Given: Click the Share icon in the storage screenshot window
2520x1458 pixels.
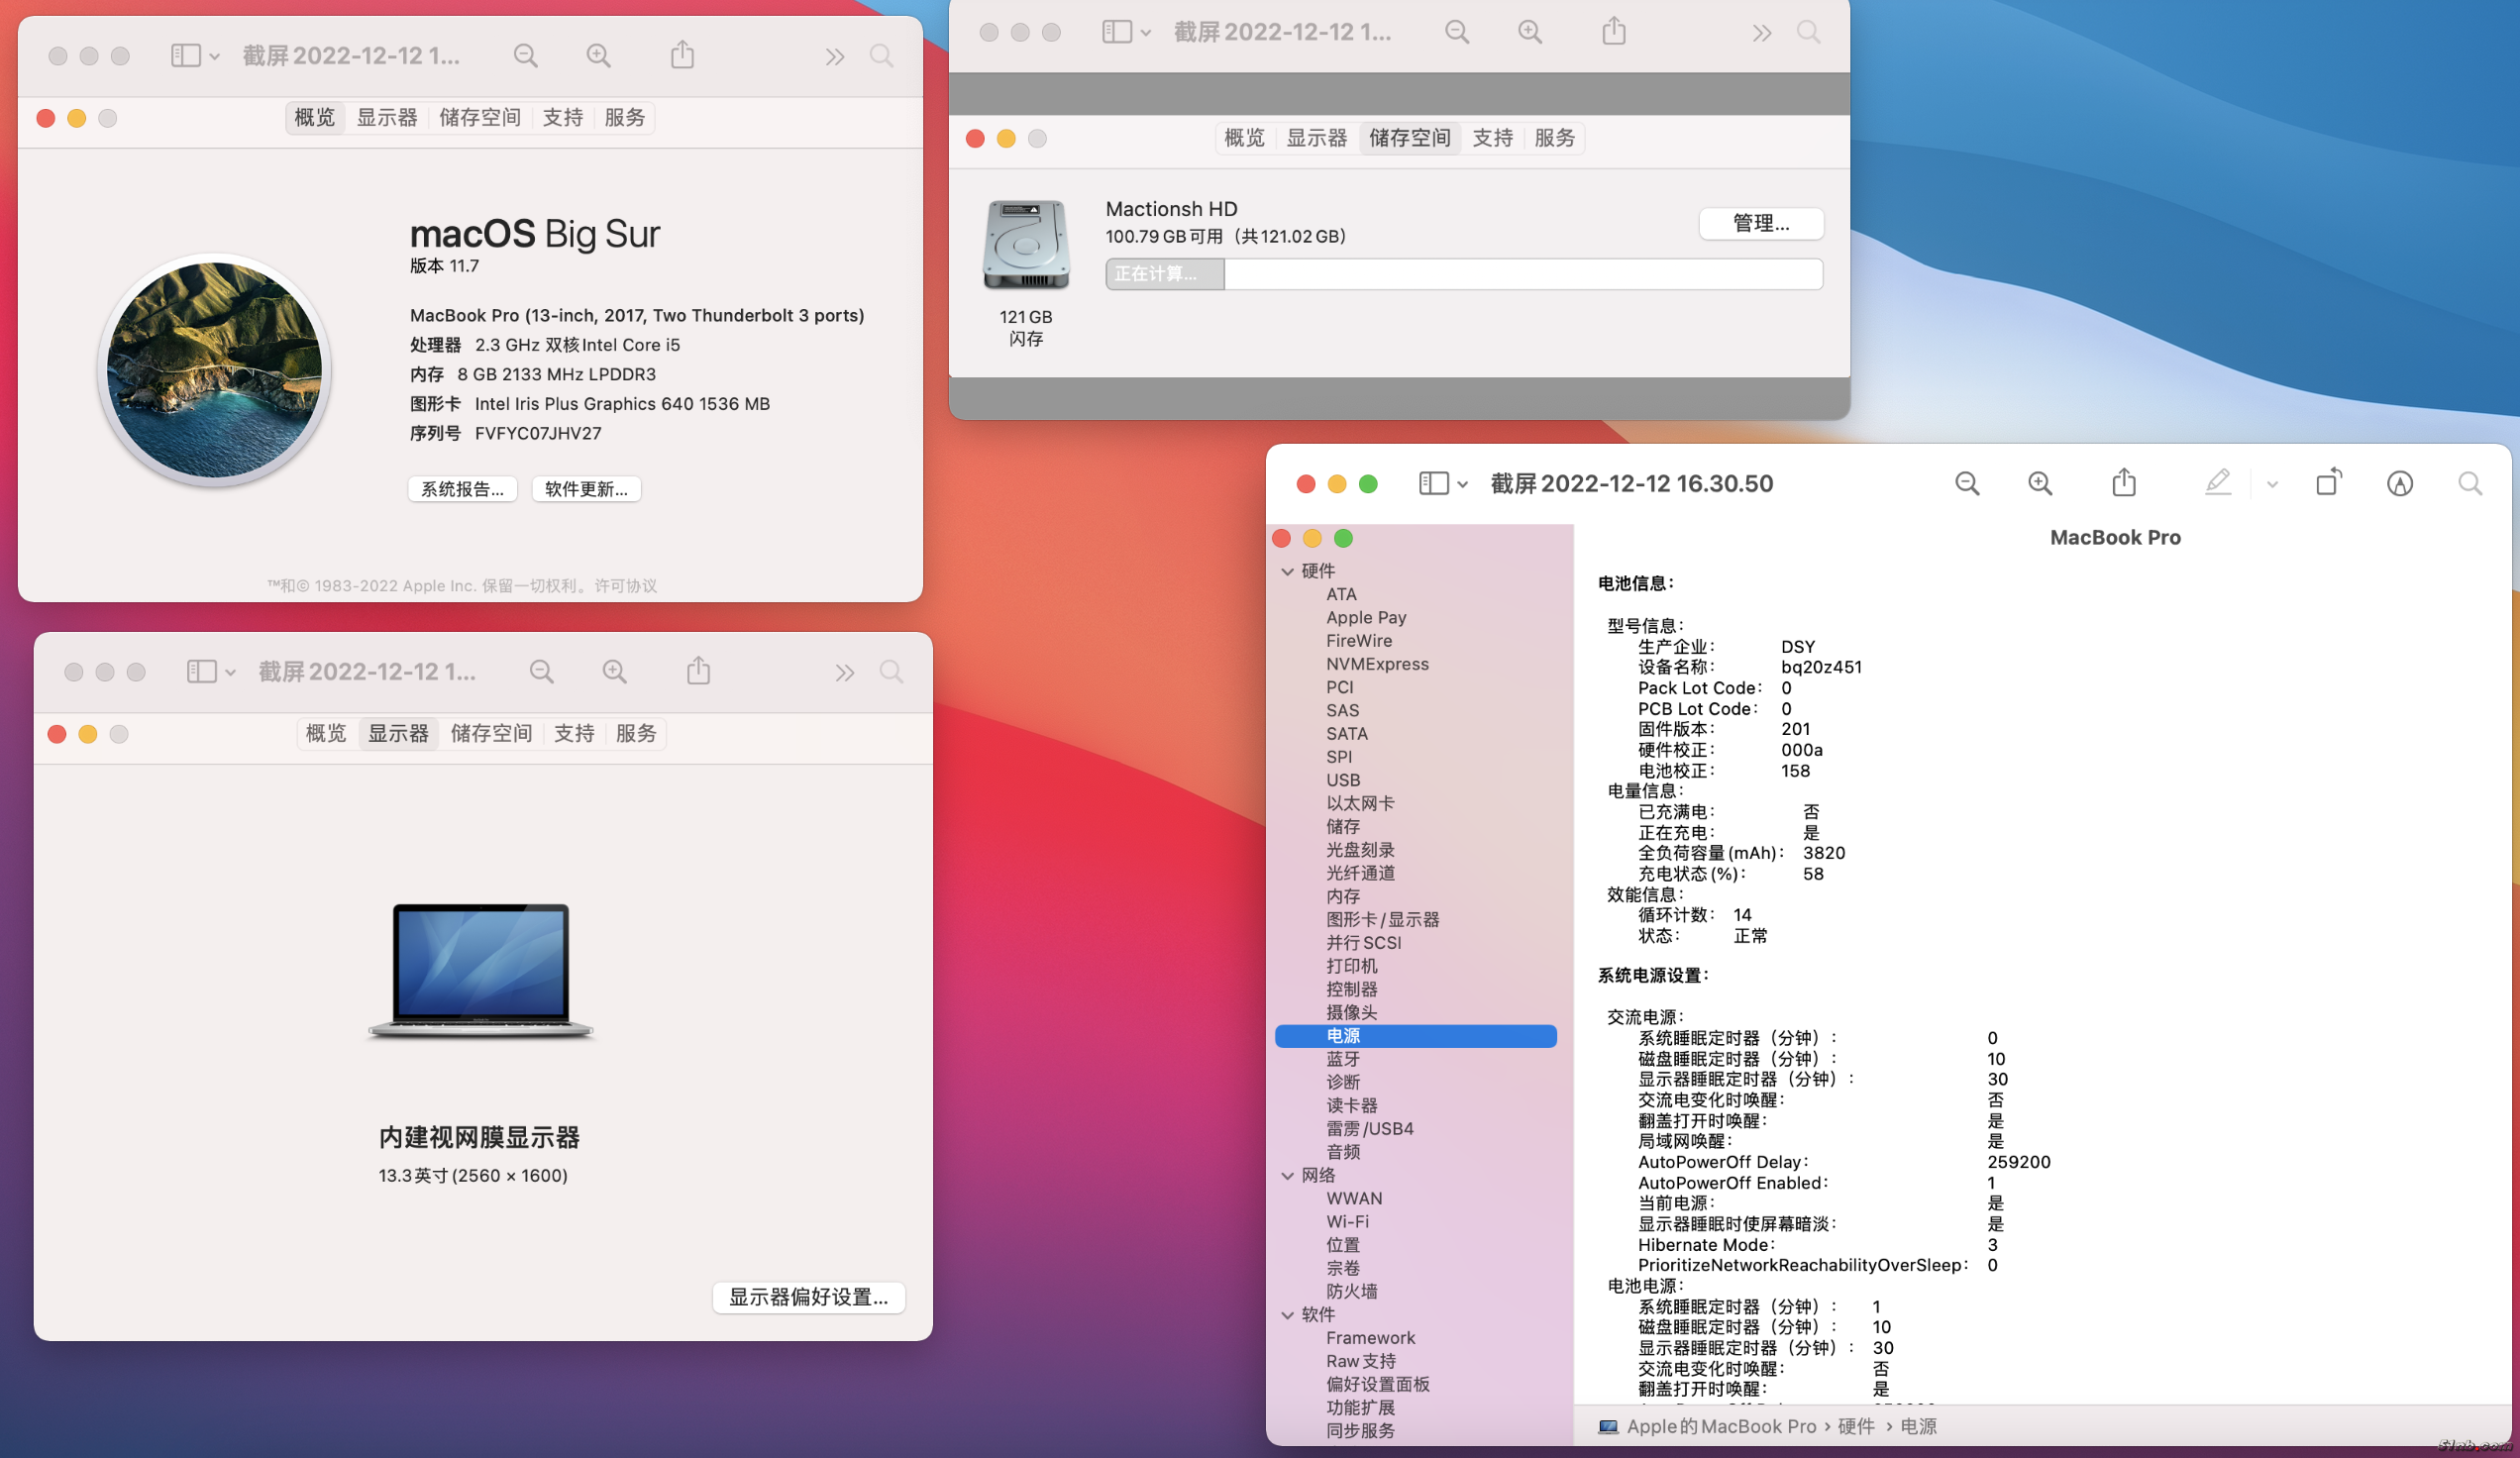Looking at the screenshot, I should [1613, 32].
